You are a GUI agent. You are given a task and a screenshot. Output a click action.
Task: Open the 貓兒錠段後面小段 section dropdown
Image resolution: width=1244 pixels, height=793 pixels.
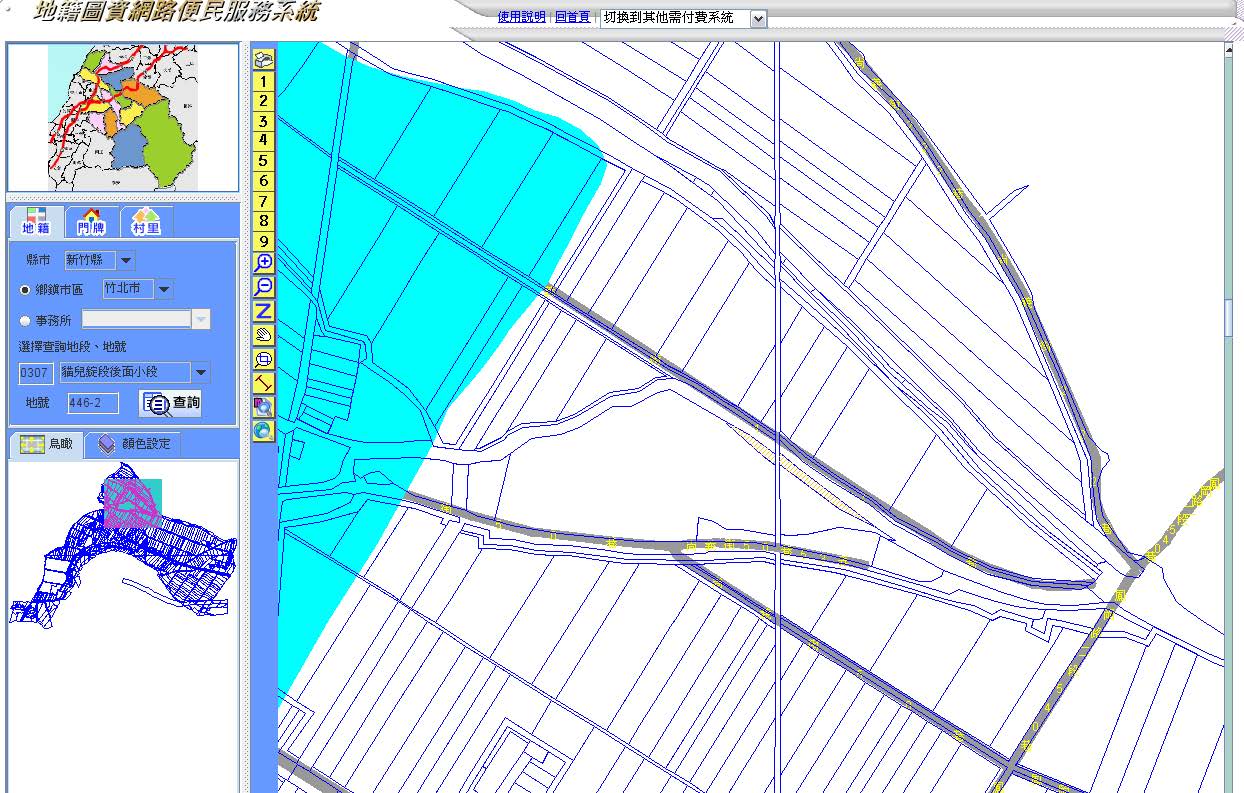[201, 373]
